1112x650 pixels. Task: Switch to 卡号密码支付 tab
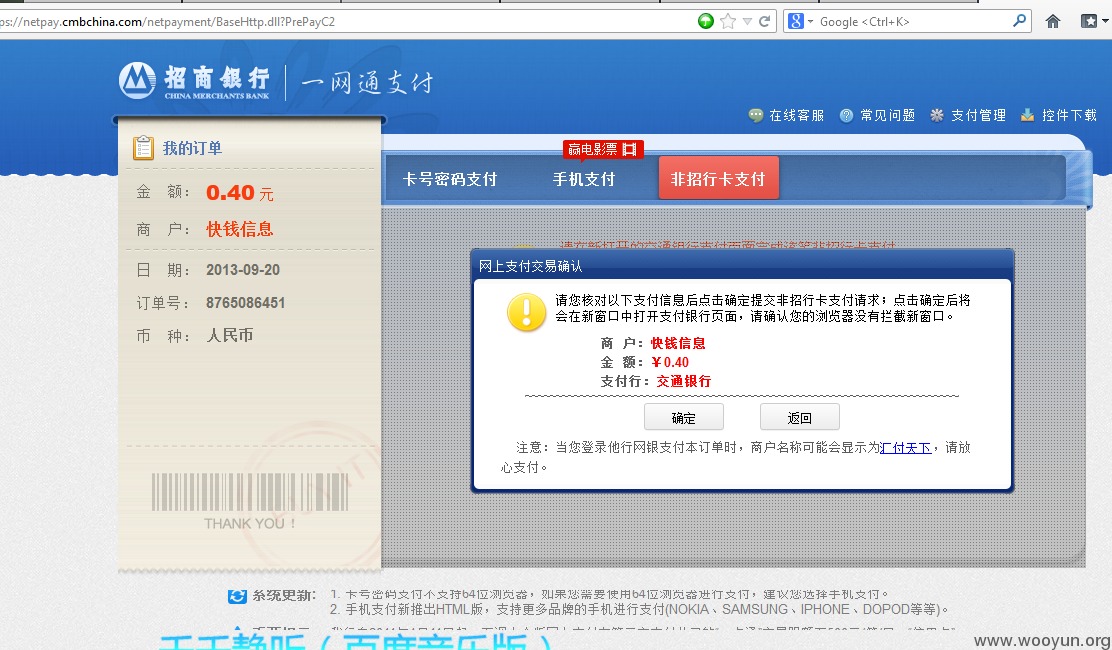click(x=450, y=179)
